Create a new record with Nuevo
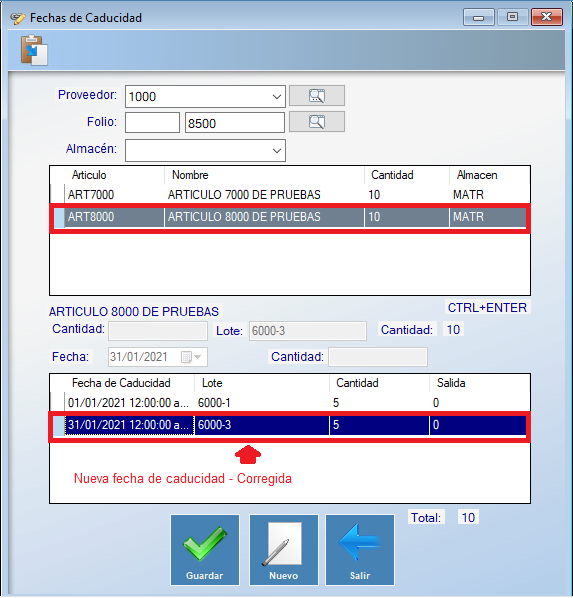The height and width of the screenshot is (598, 573). (x=283, y=550)
